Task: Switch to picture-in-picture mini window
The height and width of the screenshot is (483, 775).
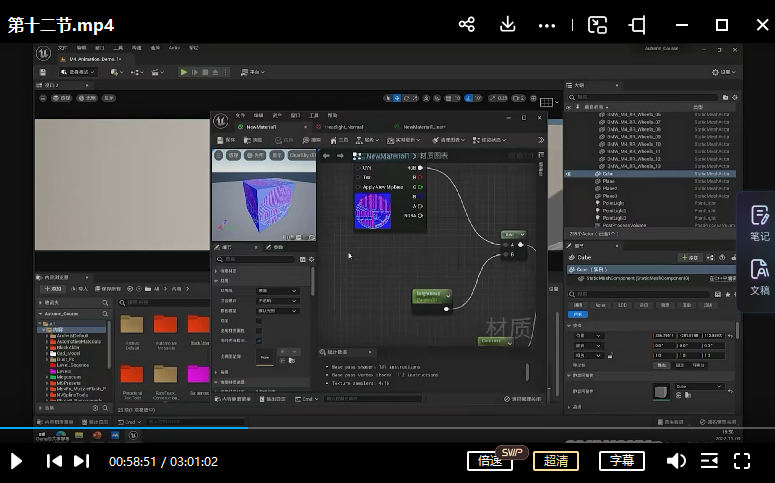Action: [597, 25]
